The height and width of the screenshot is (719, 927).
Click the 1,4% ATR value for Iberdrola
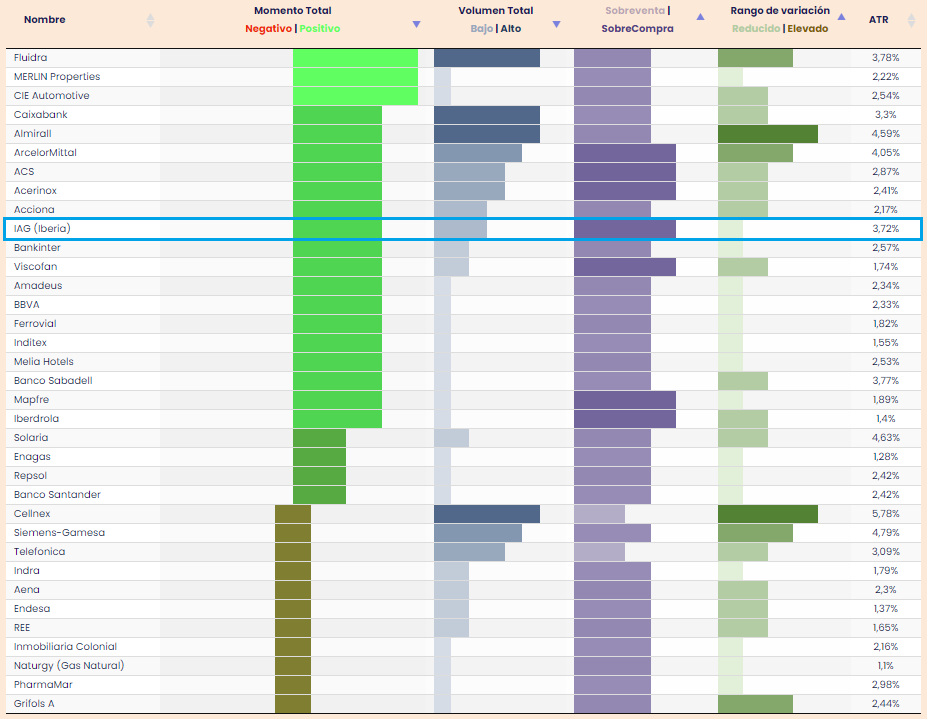pos(886,419)
